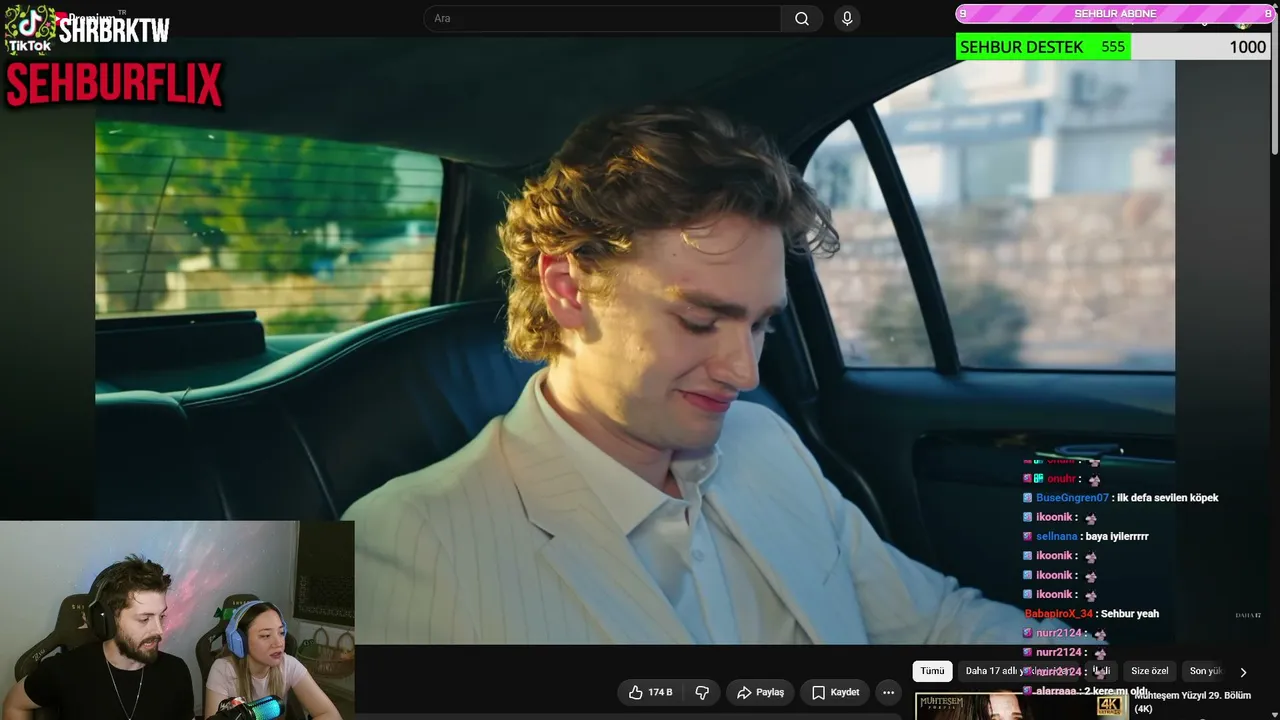This screenshot has height=720, width=1280.
Task: Click the goal target value 1000
Action: pos(1247,47)
